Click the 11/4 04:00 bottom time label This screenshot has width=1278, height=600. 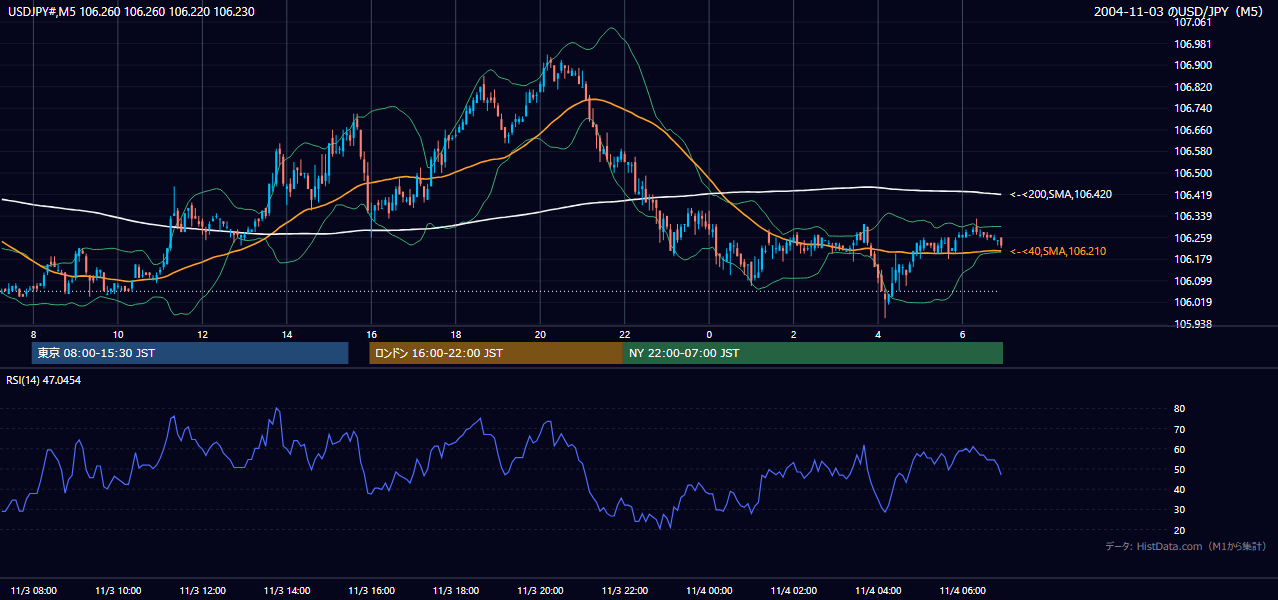[879, 590]
